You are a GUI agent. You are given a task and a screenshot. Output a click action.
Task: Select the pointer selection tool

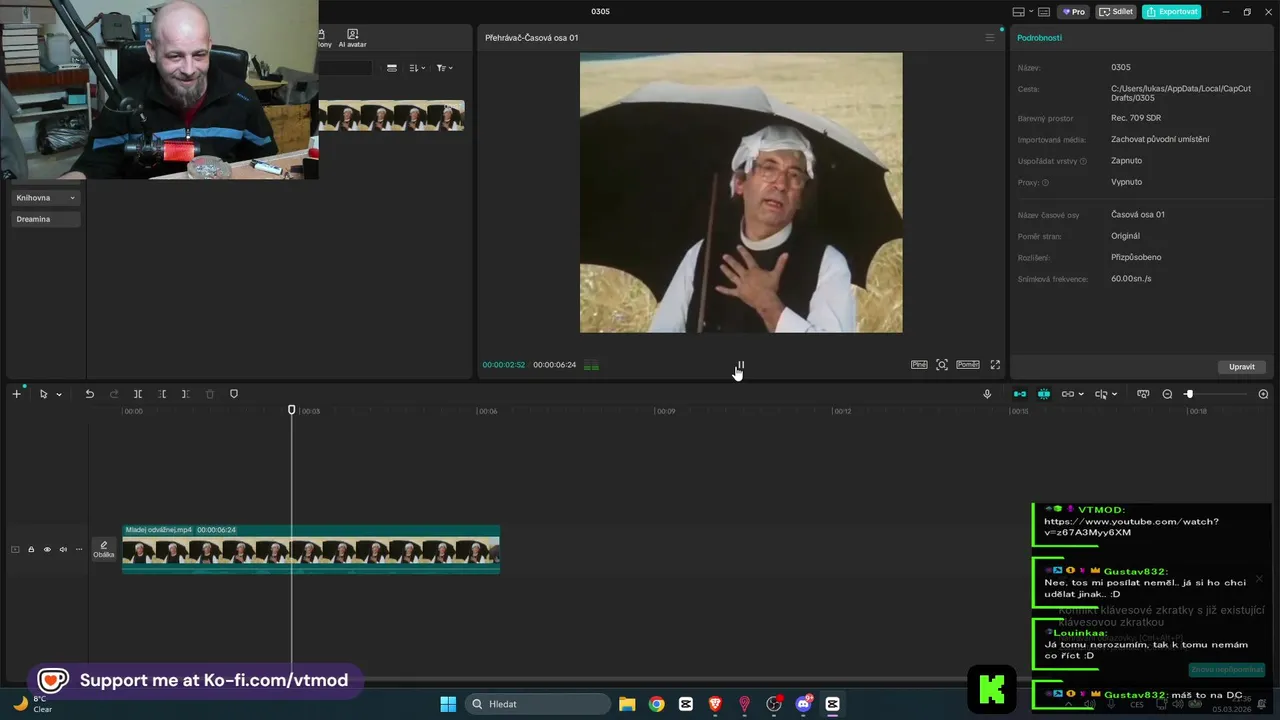pyautogui.click(x=43, y=394)
